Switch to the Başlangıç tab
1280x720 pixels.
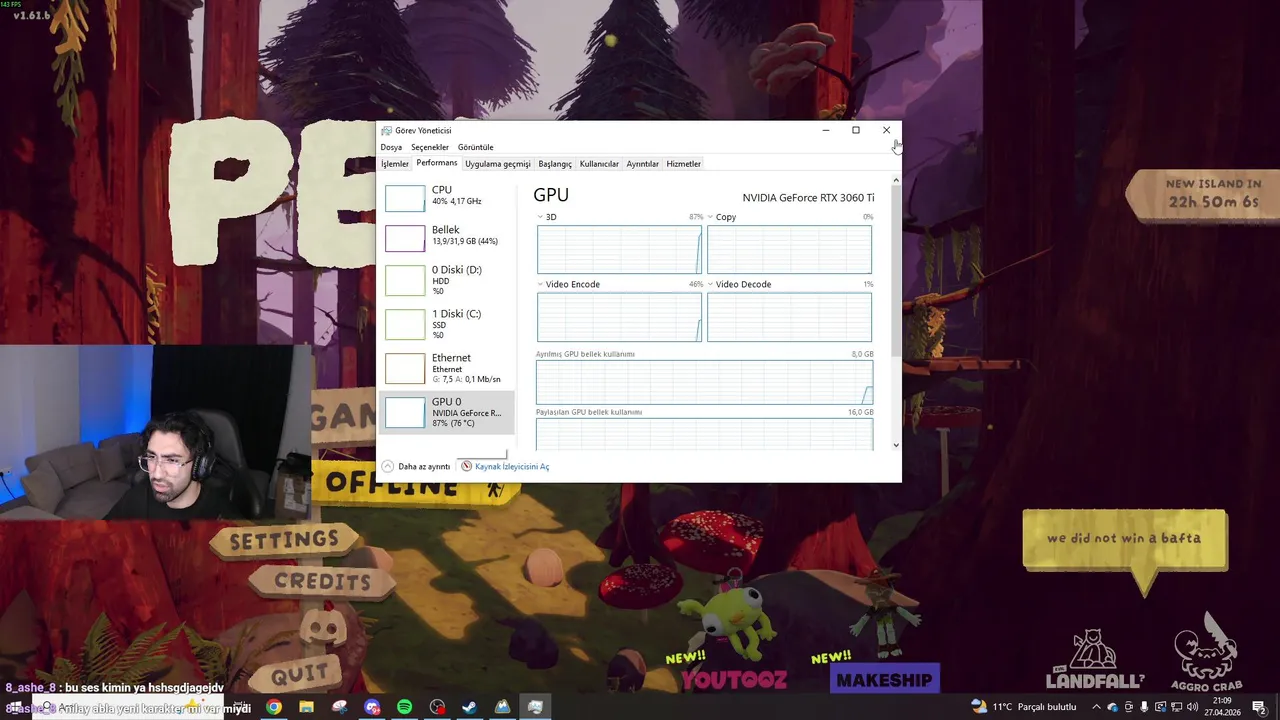pos(555,164)
